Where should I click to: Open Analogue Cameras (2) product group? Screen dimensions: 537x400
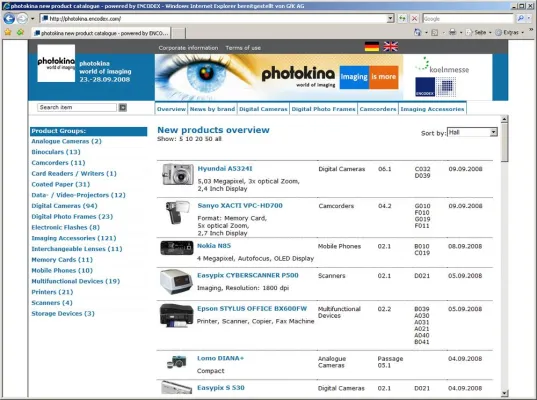click(x=66, y=141)
